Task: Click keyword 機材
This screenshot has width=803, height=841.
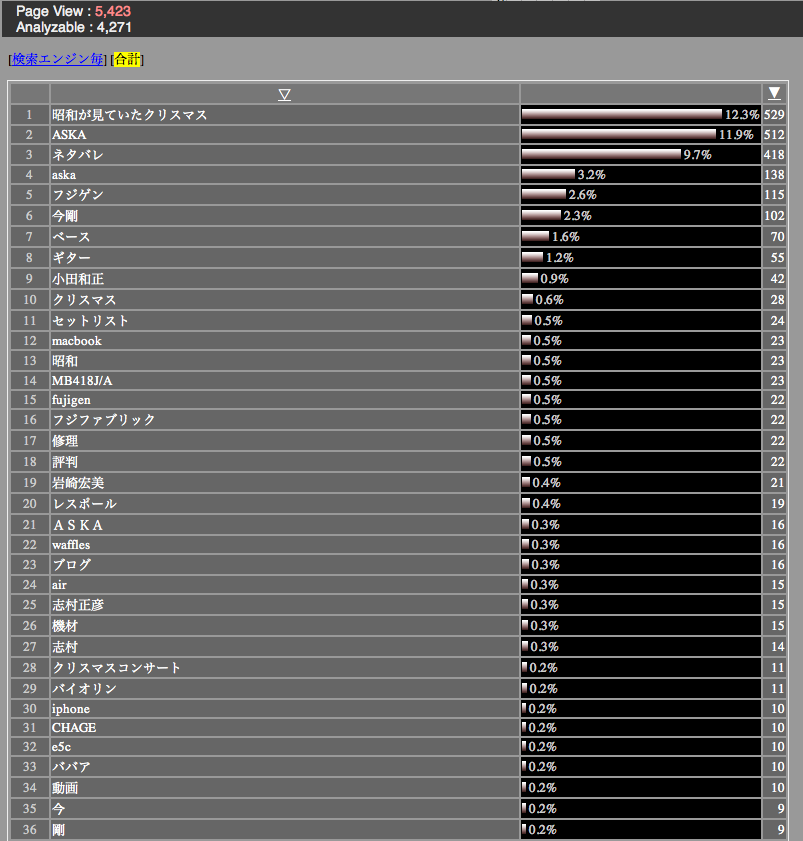Action: [x=65, y=626]
